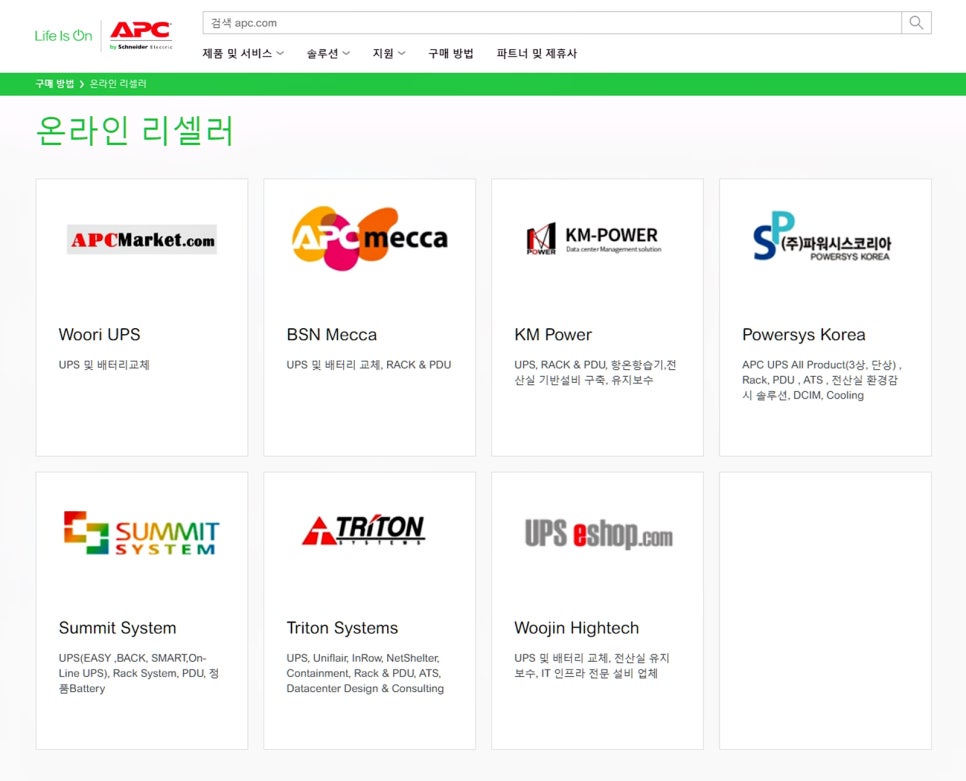Open the APCMarket.com logo
The image size is (966, 781).
[142, 240]
